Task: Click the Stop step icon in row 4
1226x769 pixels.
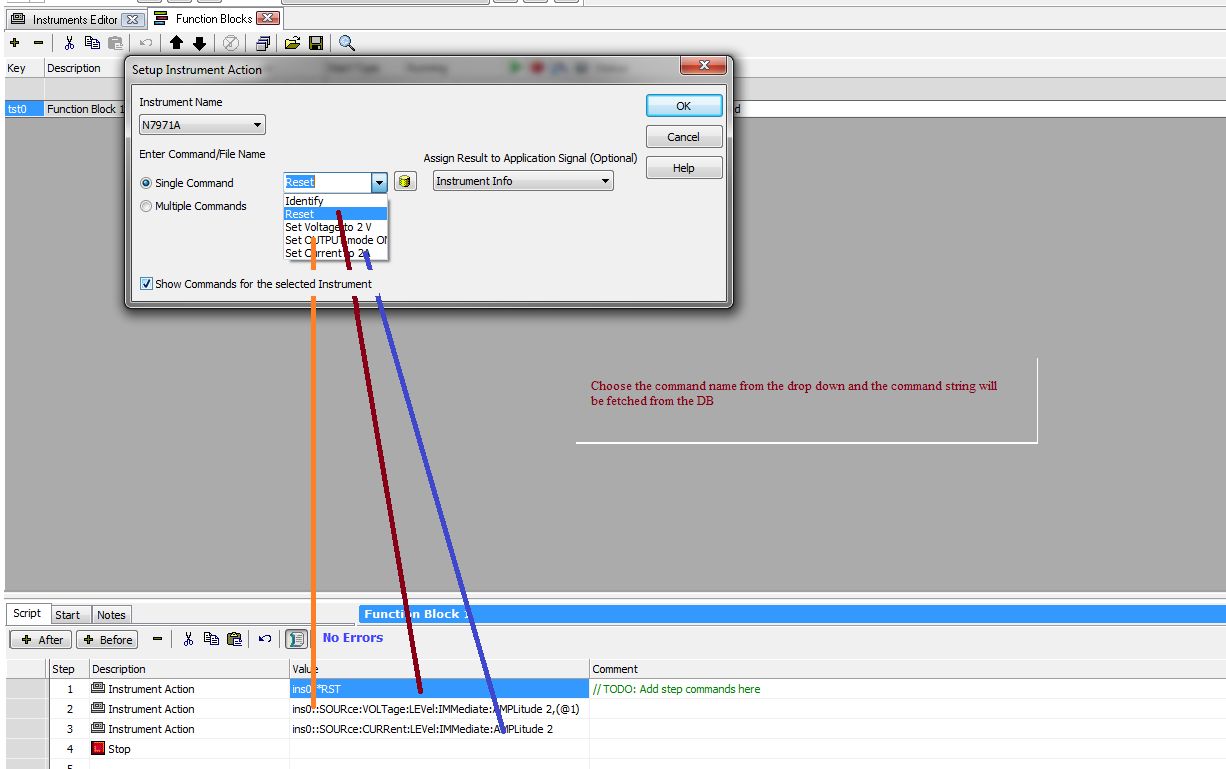Action: 98,749
